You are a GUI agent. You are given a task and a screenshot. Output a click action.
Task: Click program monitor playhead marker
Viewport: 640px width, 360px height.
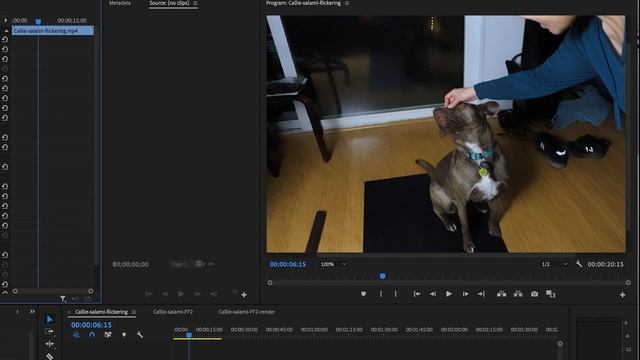click(x=382, y=276)
